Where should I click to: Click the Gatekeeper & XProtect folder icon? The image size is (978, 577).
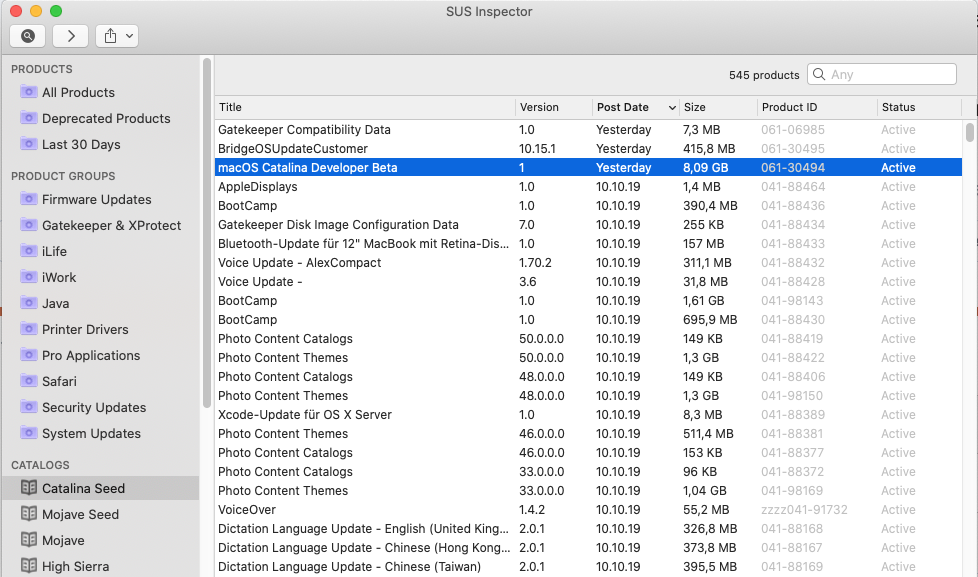click(28, 225)
